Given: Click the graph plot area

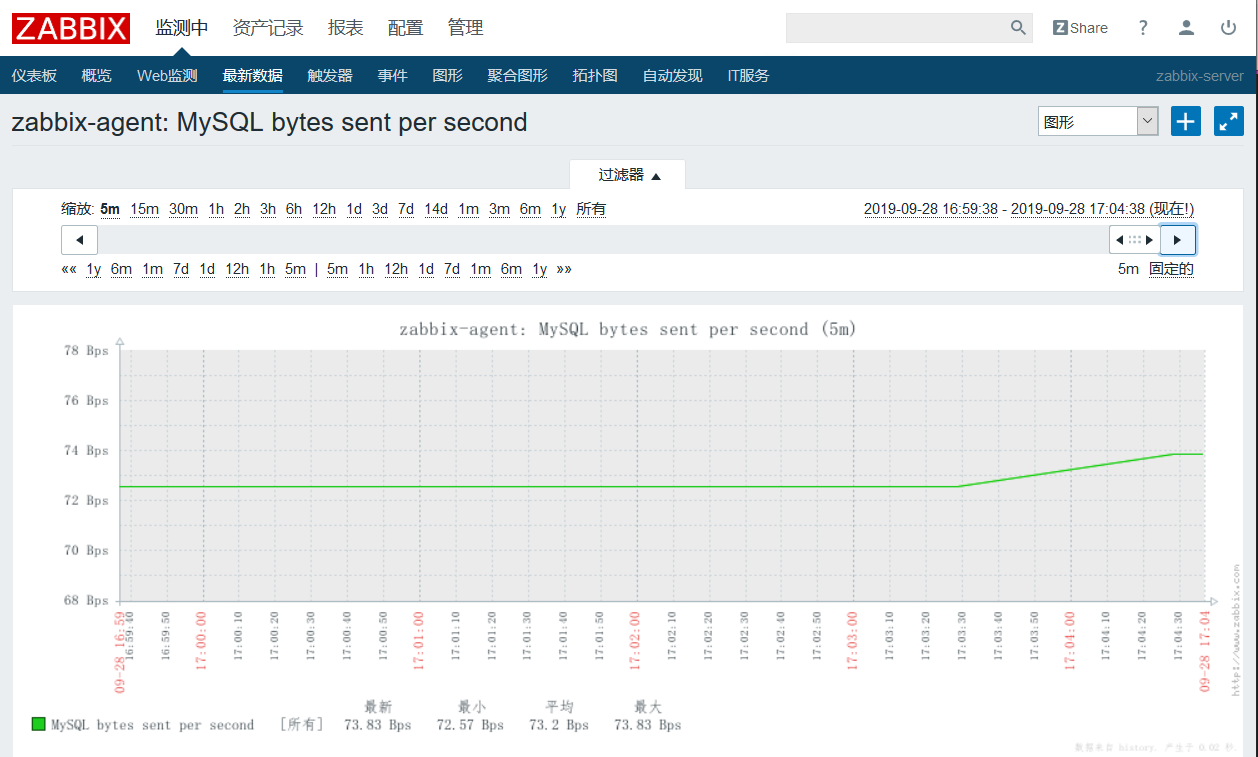Looking at the screenshot, I should pyautogui.click(x=662, y=475).
